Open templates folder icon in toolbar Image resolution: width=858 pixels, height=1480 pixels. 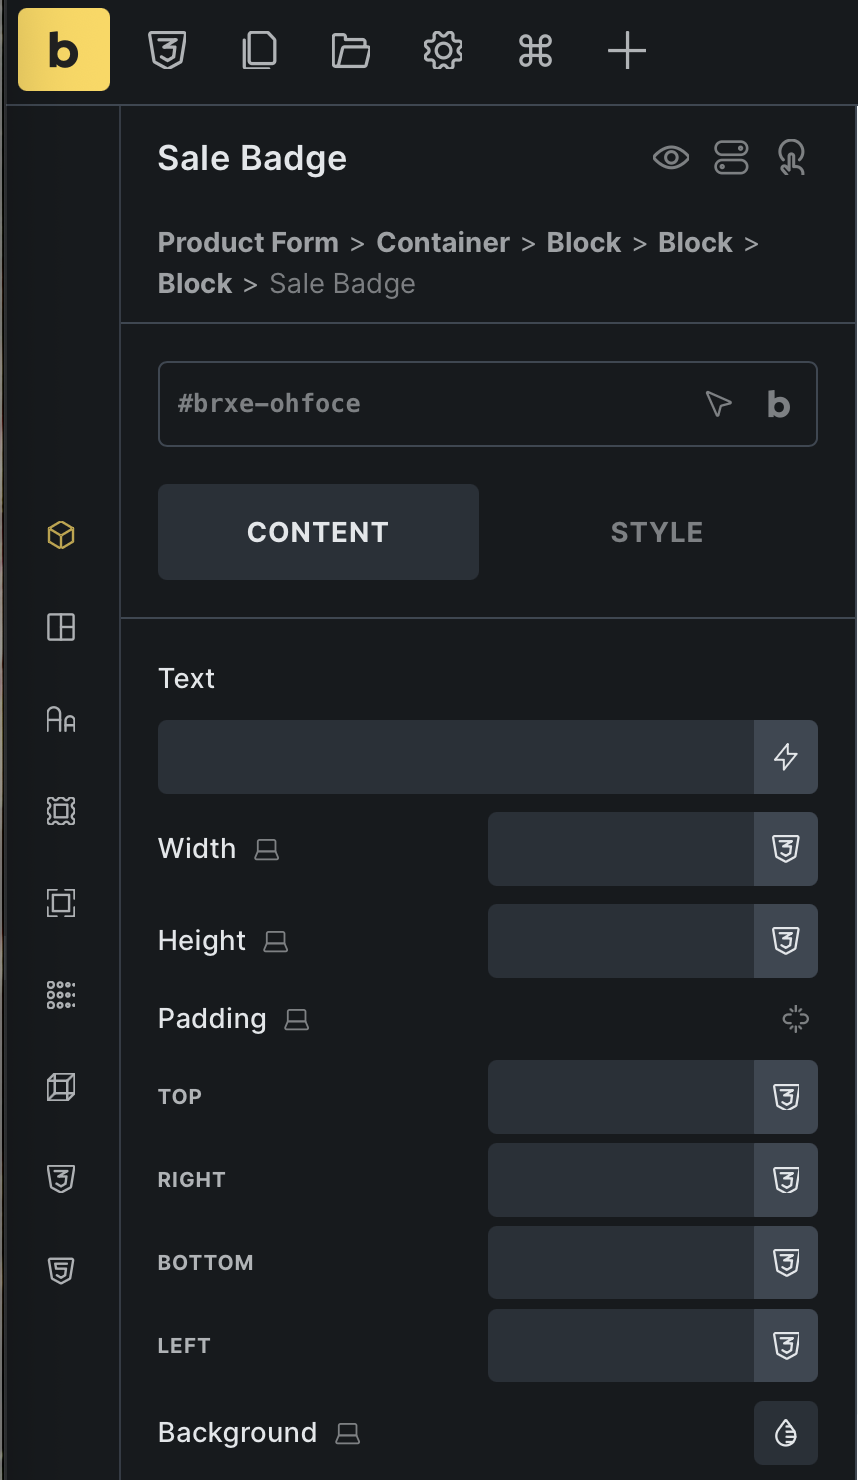coord(351,50)
